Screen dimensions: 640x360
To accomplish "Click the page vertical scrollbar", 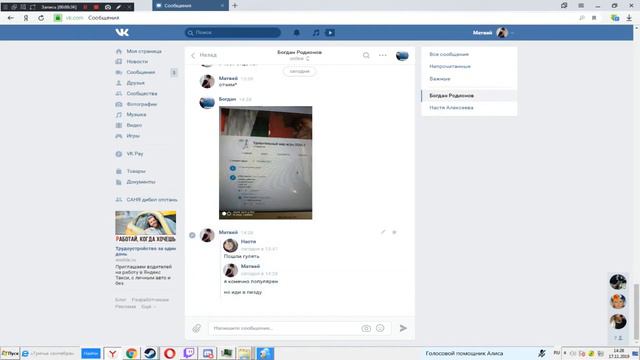I will tap(636, 311).
